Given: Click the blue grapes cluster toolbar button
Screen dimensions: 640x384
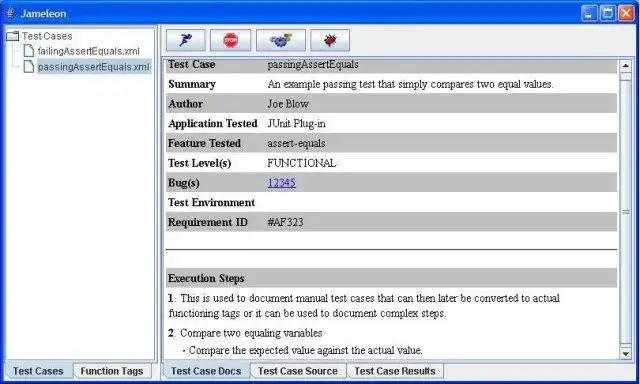Looking at the screenshot, I should (x=281, y=40).
